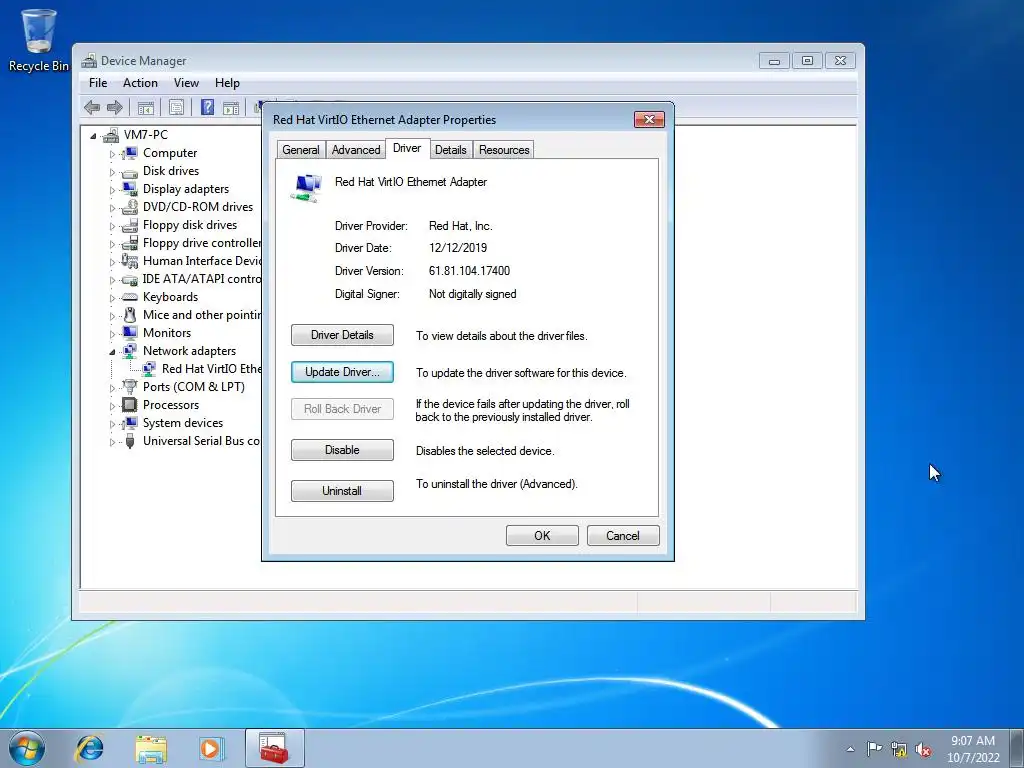The height and width of the screenshot is (768, 1024).
Task: Switch to the Advanced tab
Action: (356, 150)
